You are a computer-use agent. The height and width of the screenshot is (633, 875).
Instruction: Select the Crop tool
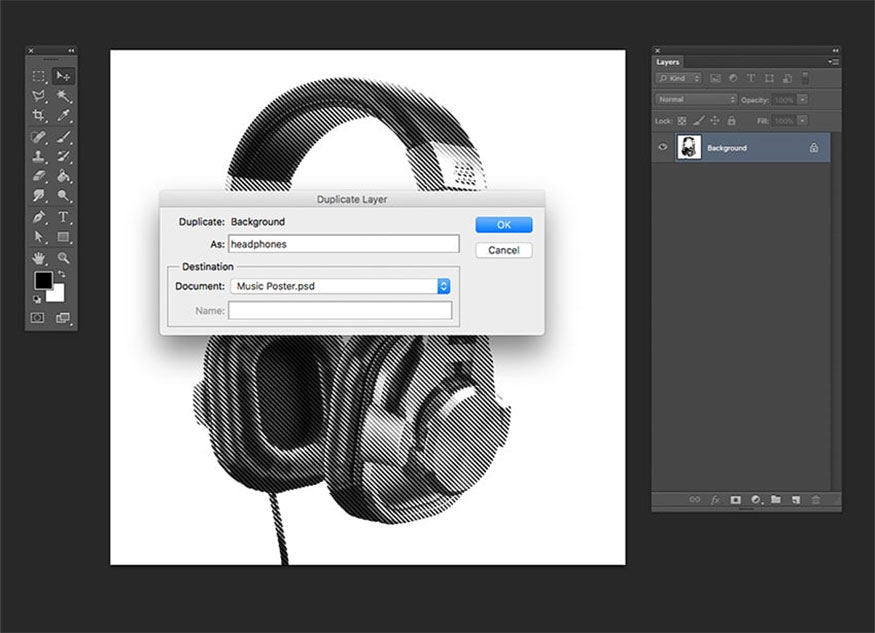39,116
